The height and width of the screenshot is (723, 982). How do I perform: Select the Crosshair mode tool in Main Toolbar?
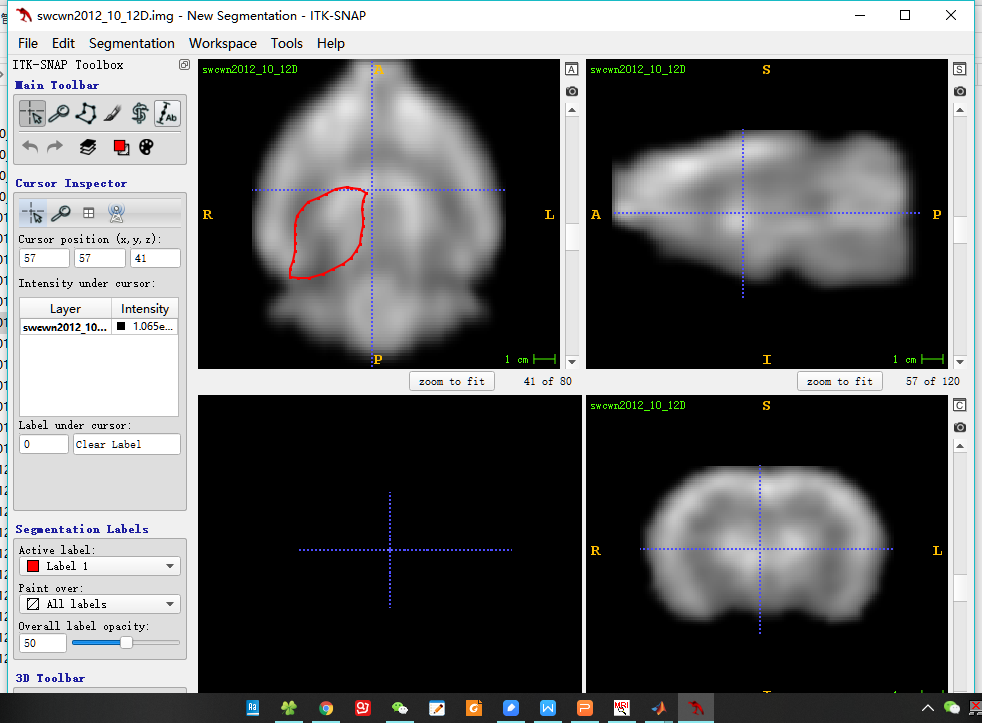tap(33, 114)
